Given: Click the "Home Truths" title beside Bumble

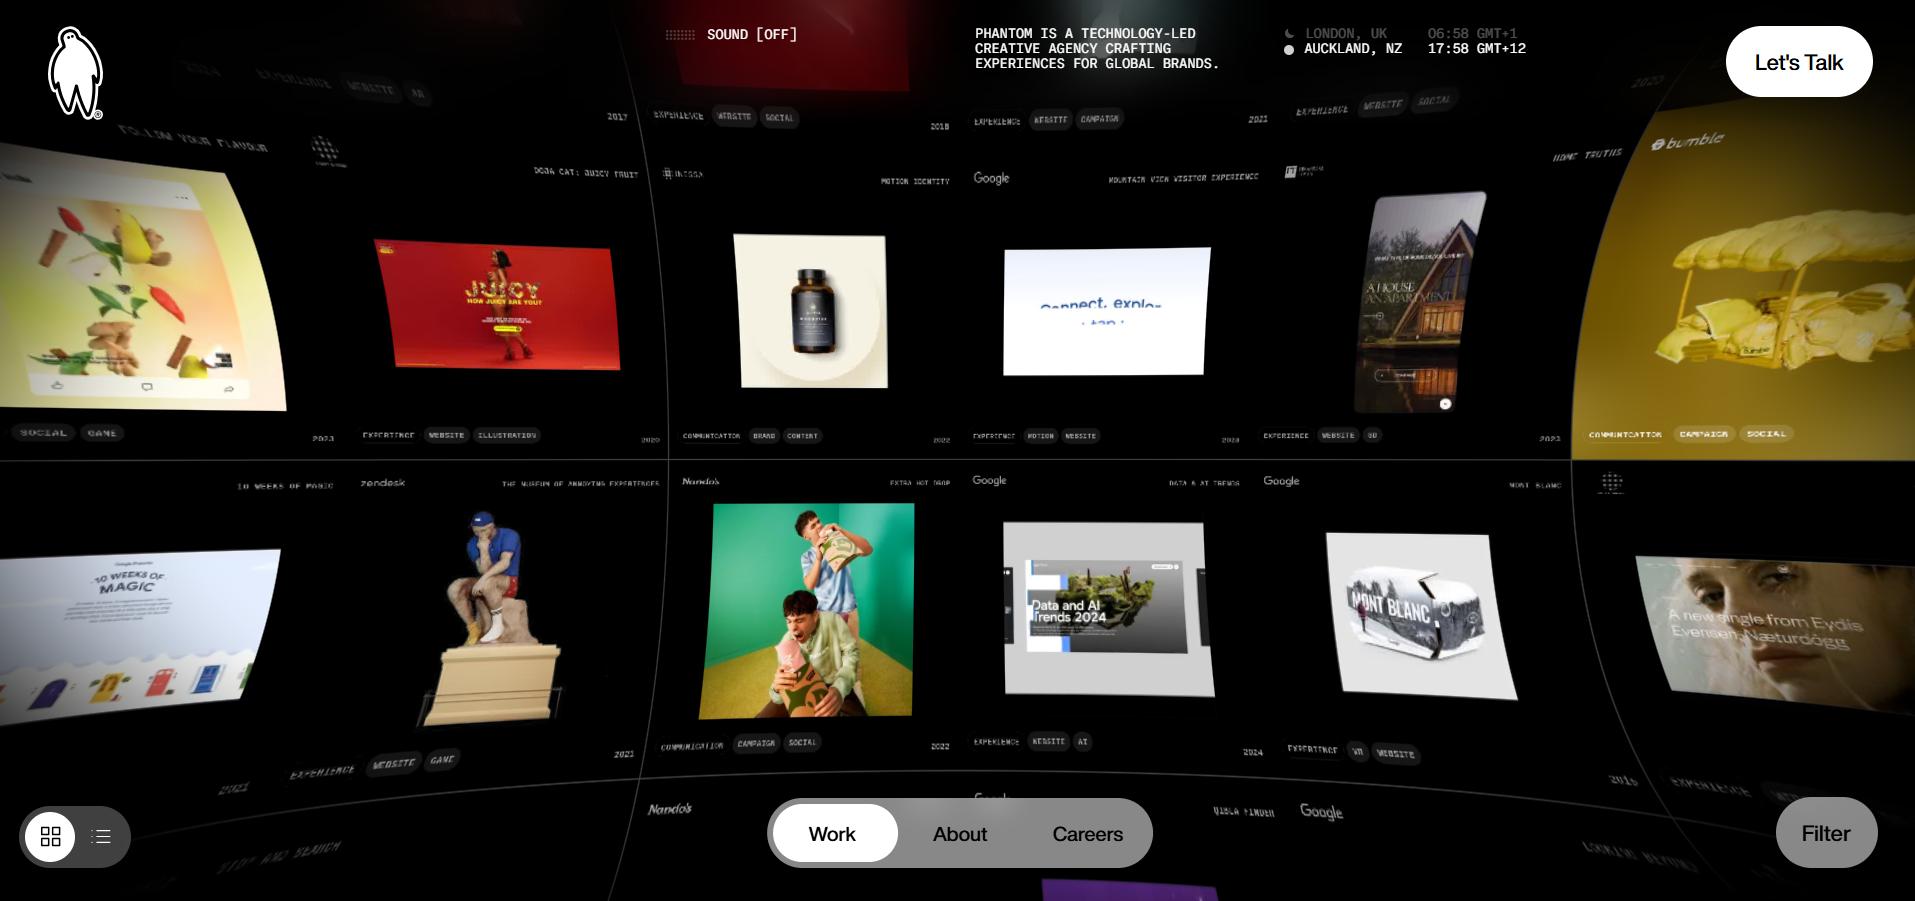Looking at the screenshot, I should point(1587,155).
